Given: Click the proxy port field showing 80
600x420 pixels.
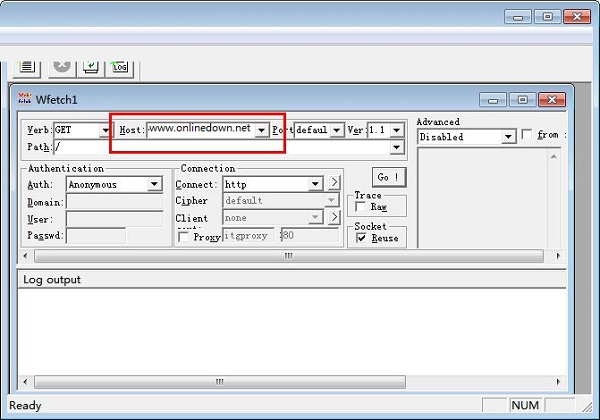Looking at the screenshot, I should click(310, 235).
